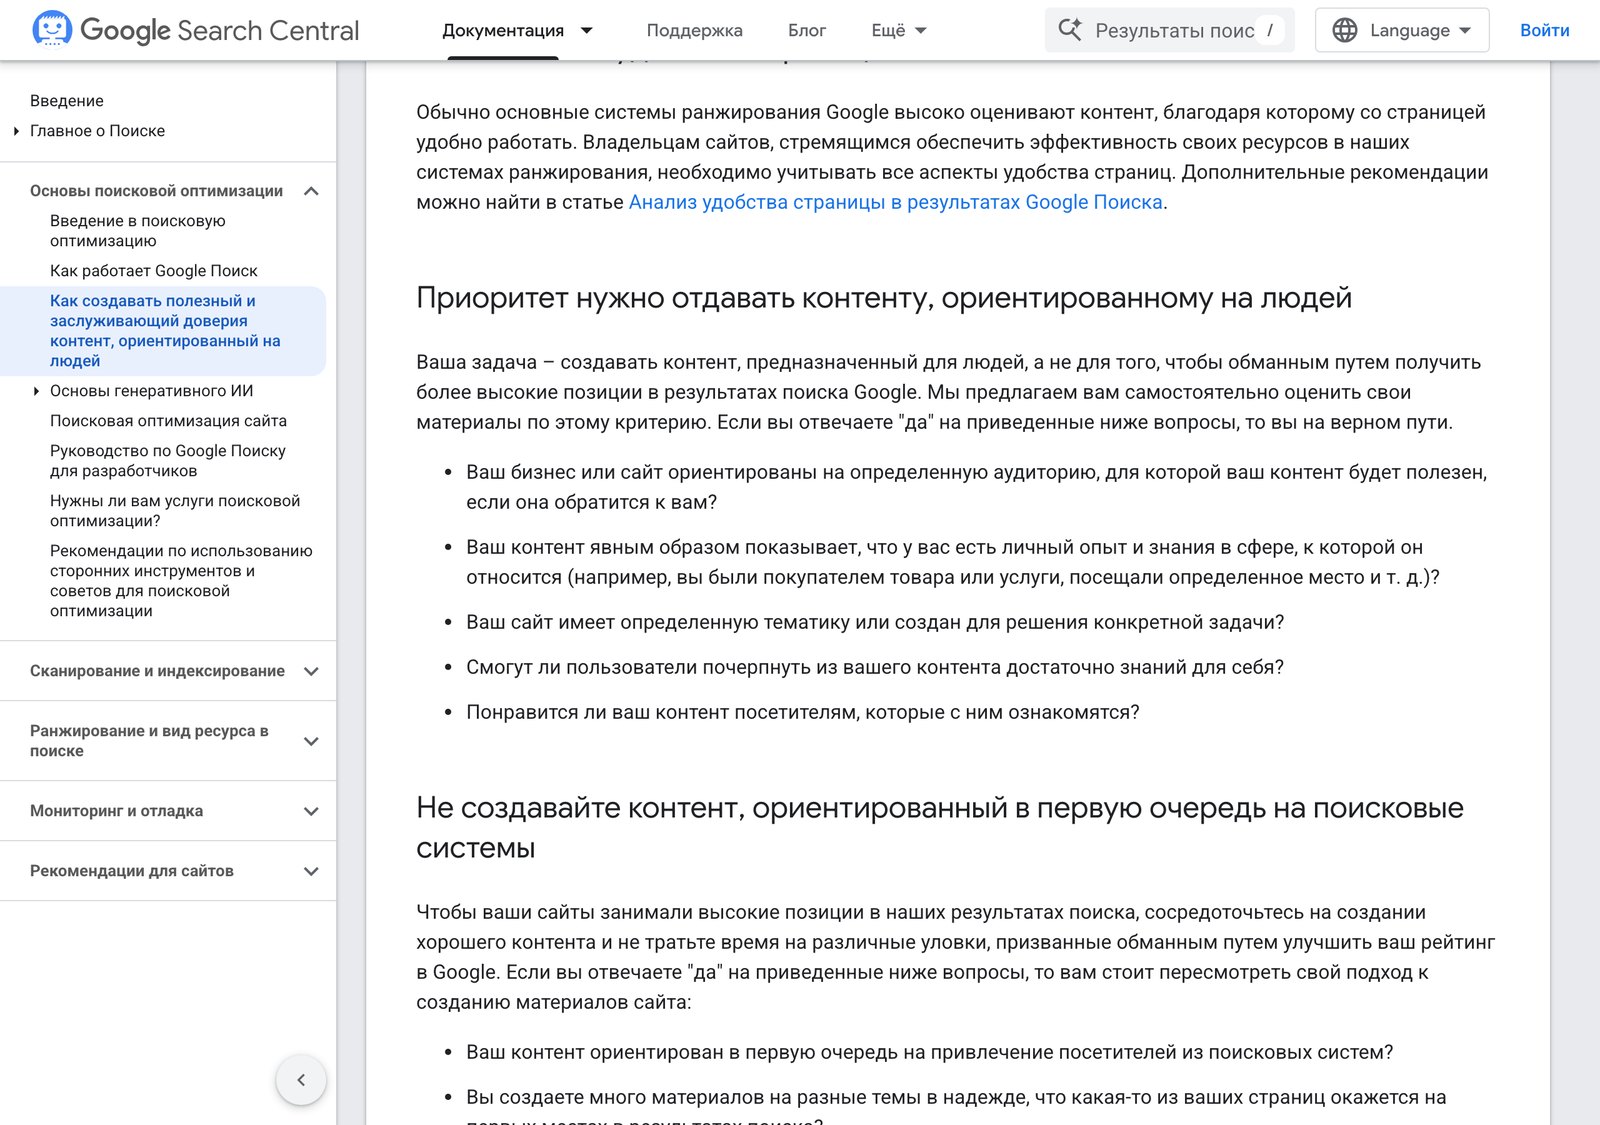Screen dimensions: 1600x1125
Task: Open Нужны ли вам услуги поисковой оптимизации
Action: (x=175, y=511)
